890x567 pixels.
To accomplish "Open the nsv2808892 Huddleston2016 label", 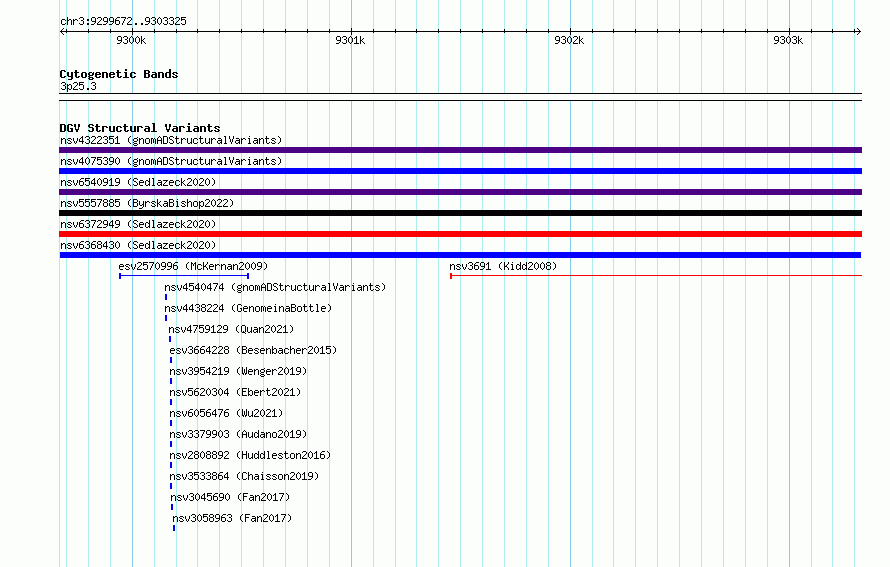I will coord(250,455).
